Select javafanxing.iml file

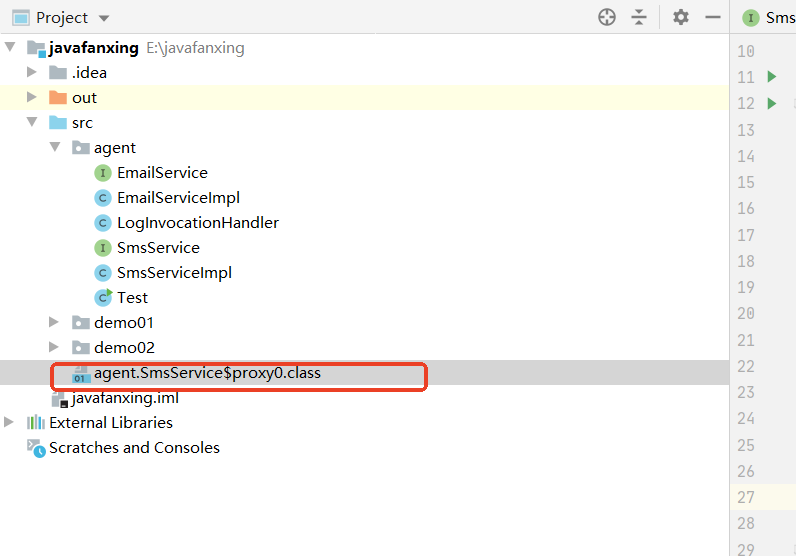(x=125, y=398)
